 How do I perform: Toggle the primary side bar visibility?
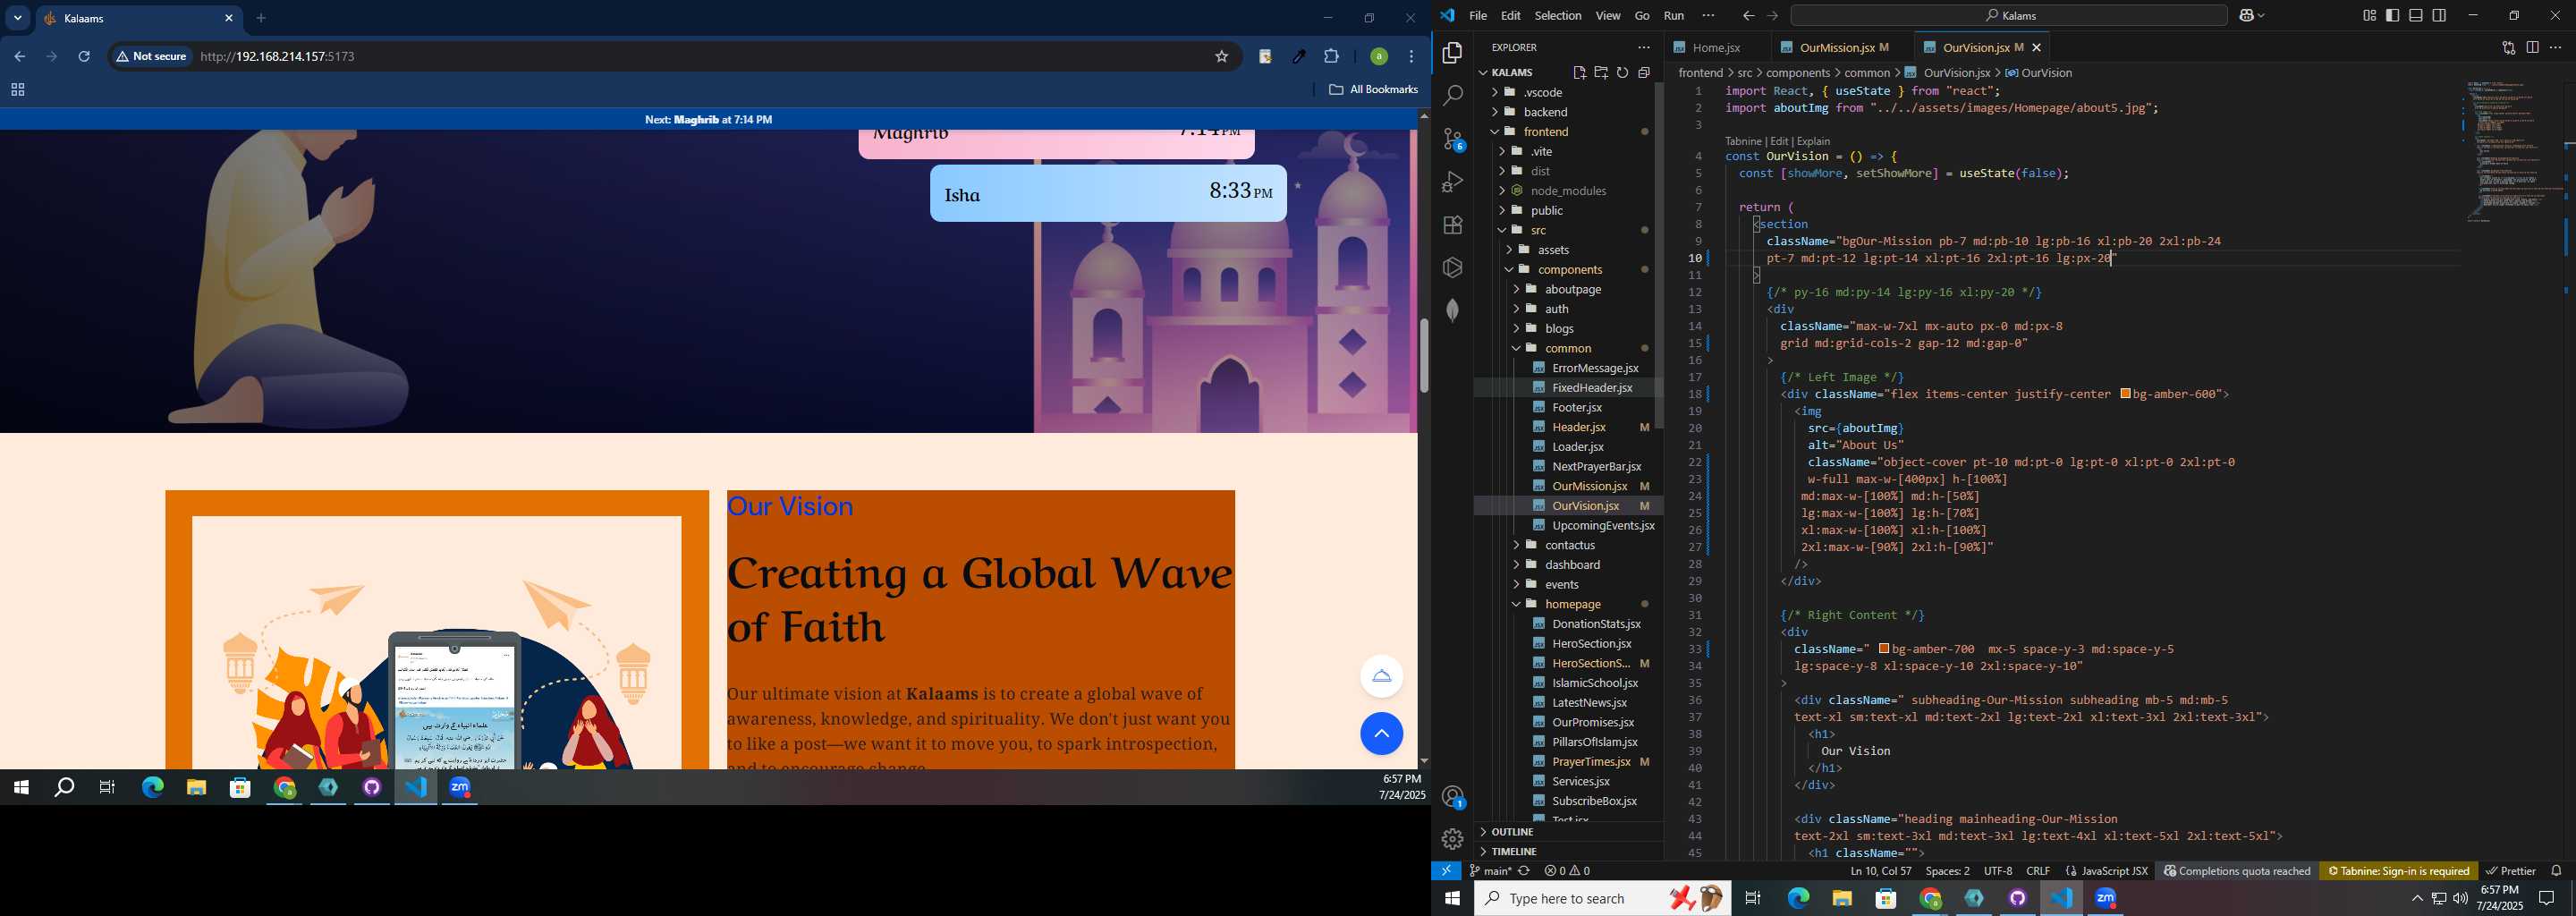click(2392, 16)
